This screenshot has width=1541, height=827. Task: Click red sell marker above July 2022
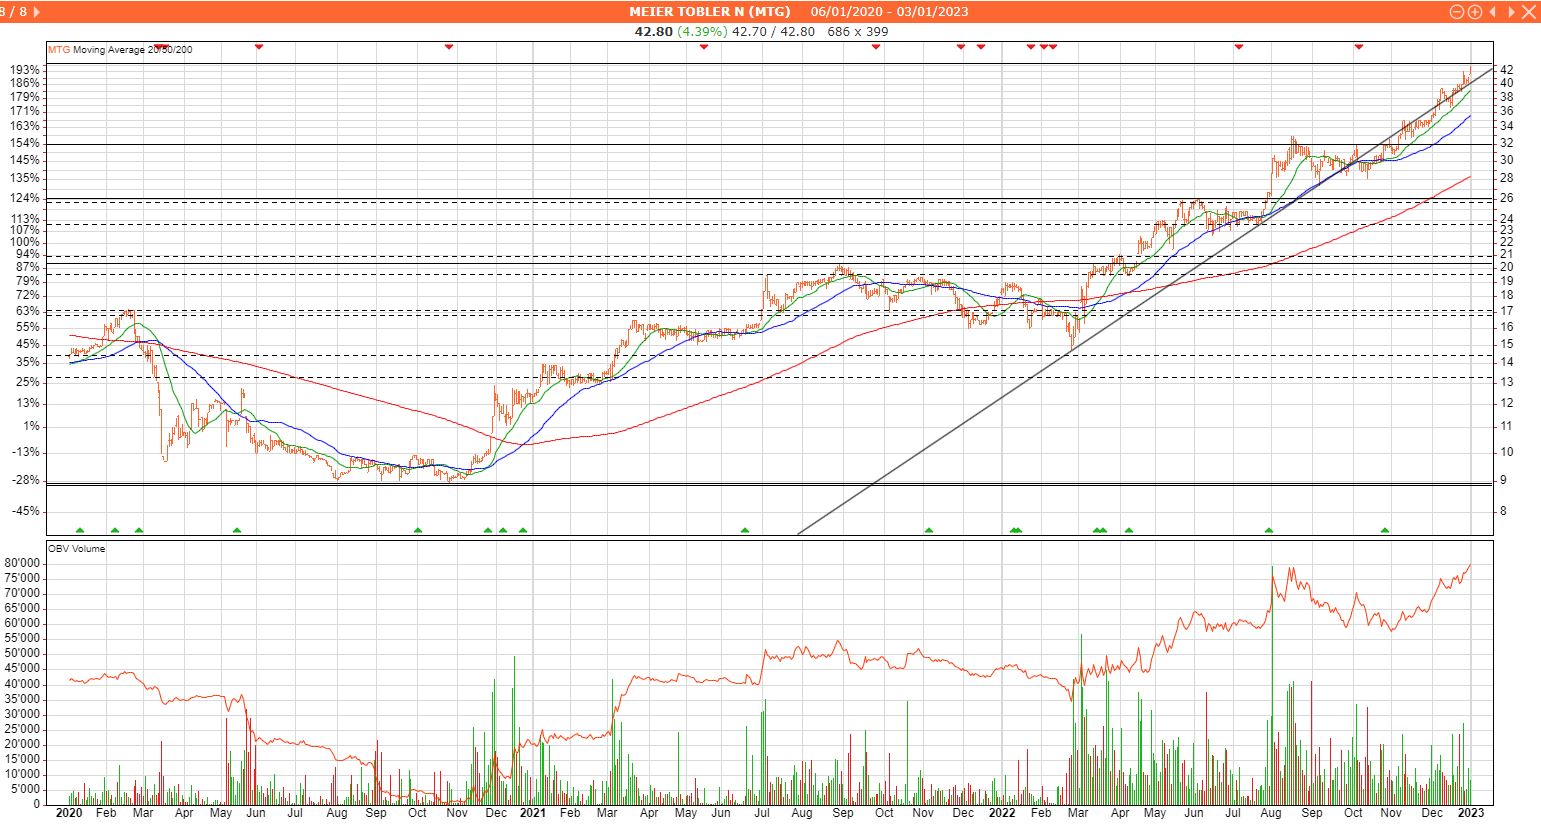(1239, 47)
